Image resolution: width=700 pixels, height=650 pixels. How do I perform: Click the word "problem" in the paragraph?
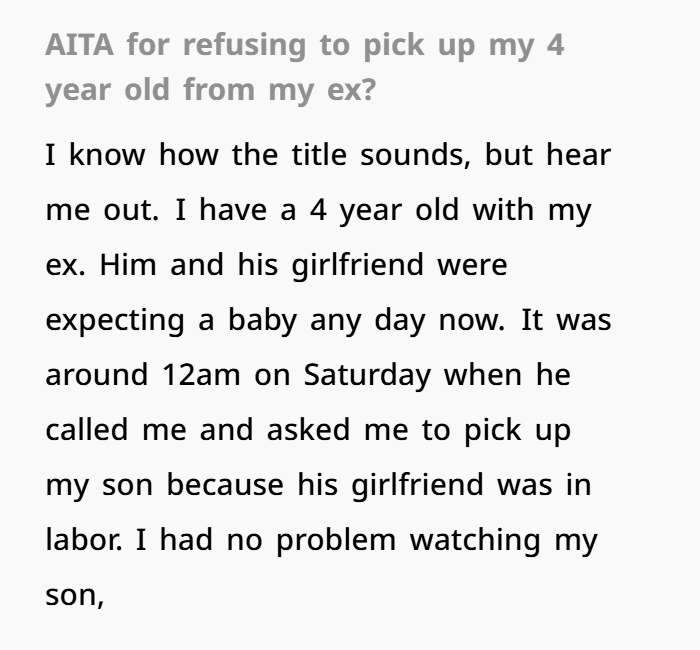[335, 540]
